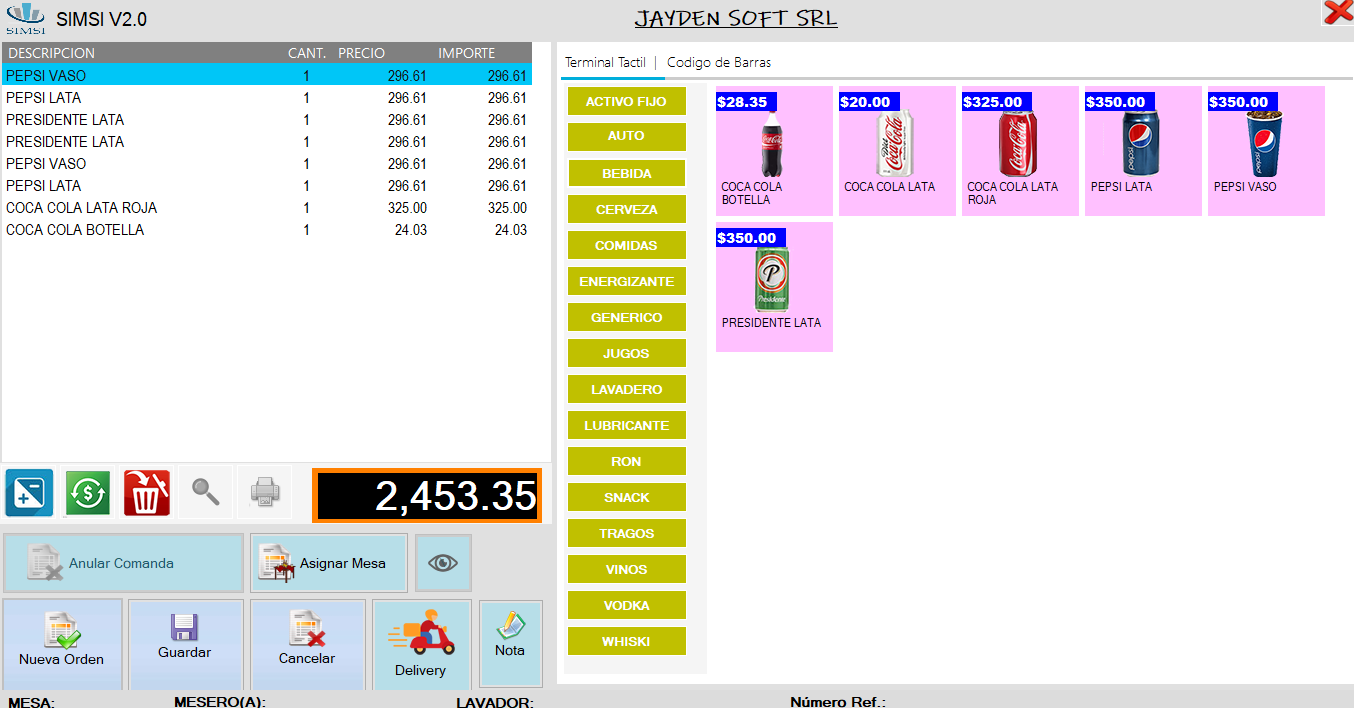The width and height of the screenshot is (1354, 708).
Task: Select LUBRICANTE category
Action: (626, 426)
